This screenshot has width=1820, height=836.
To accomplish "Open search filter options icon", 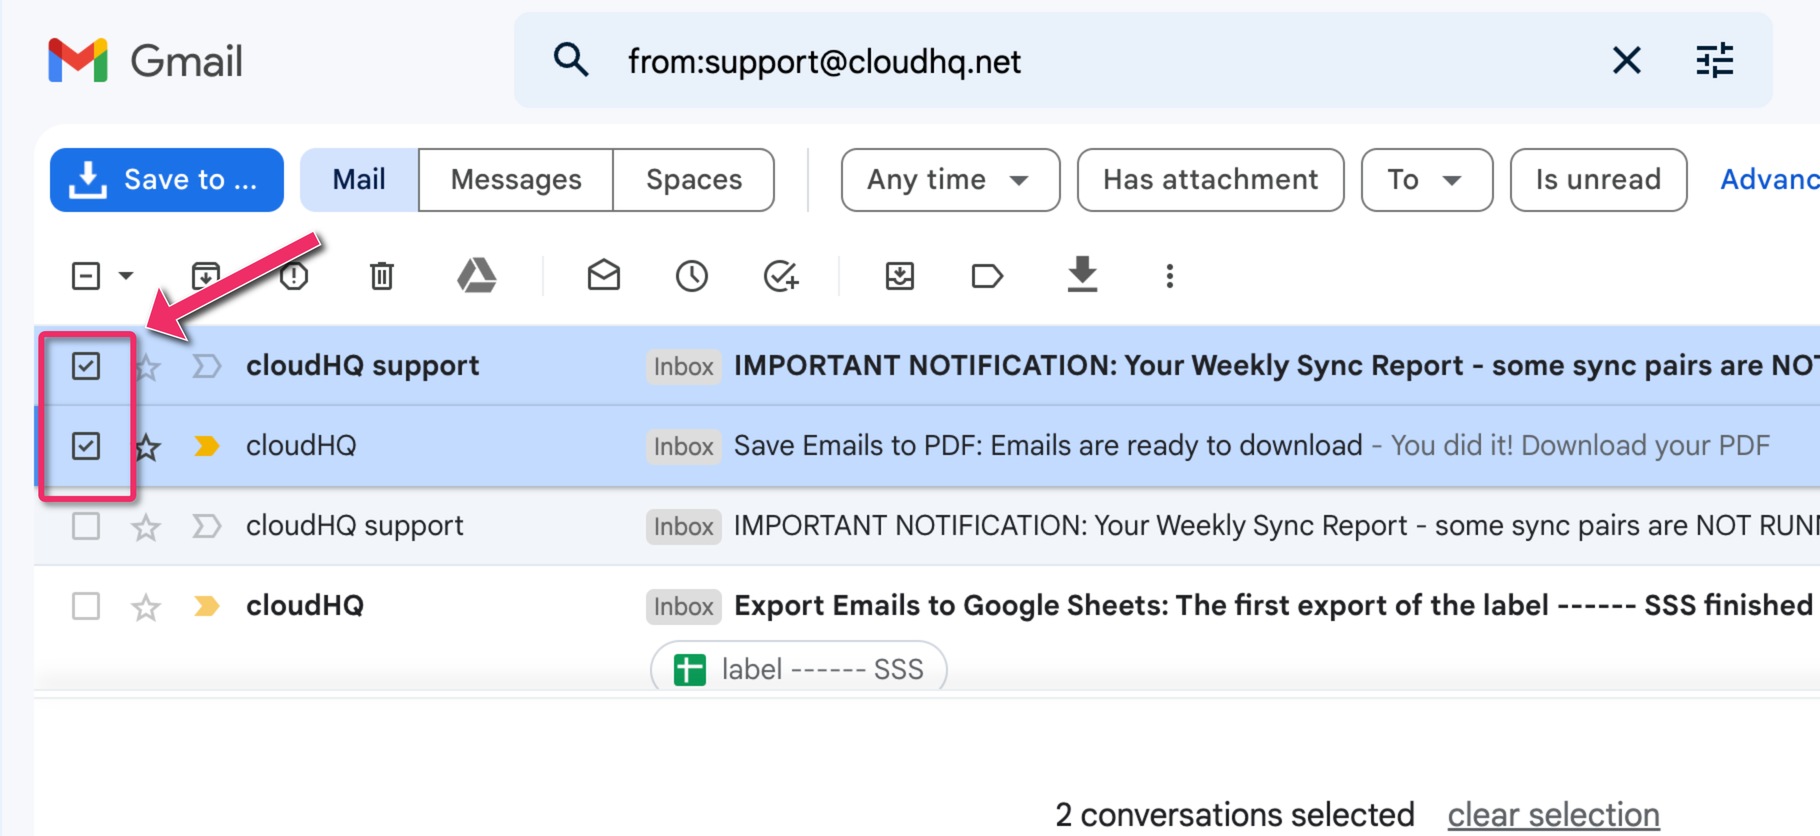I will point(1715,60).
